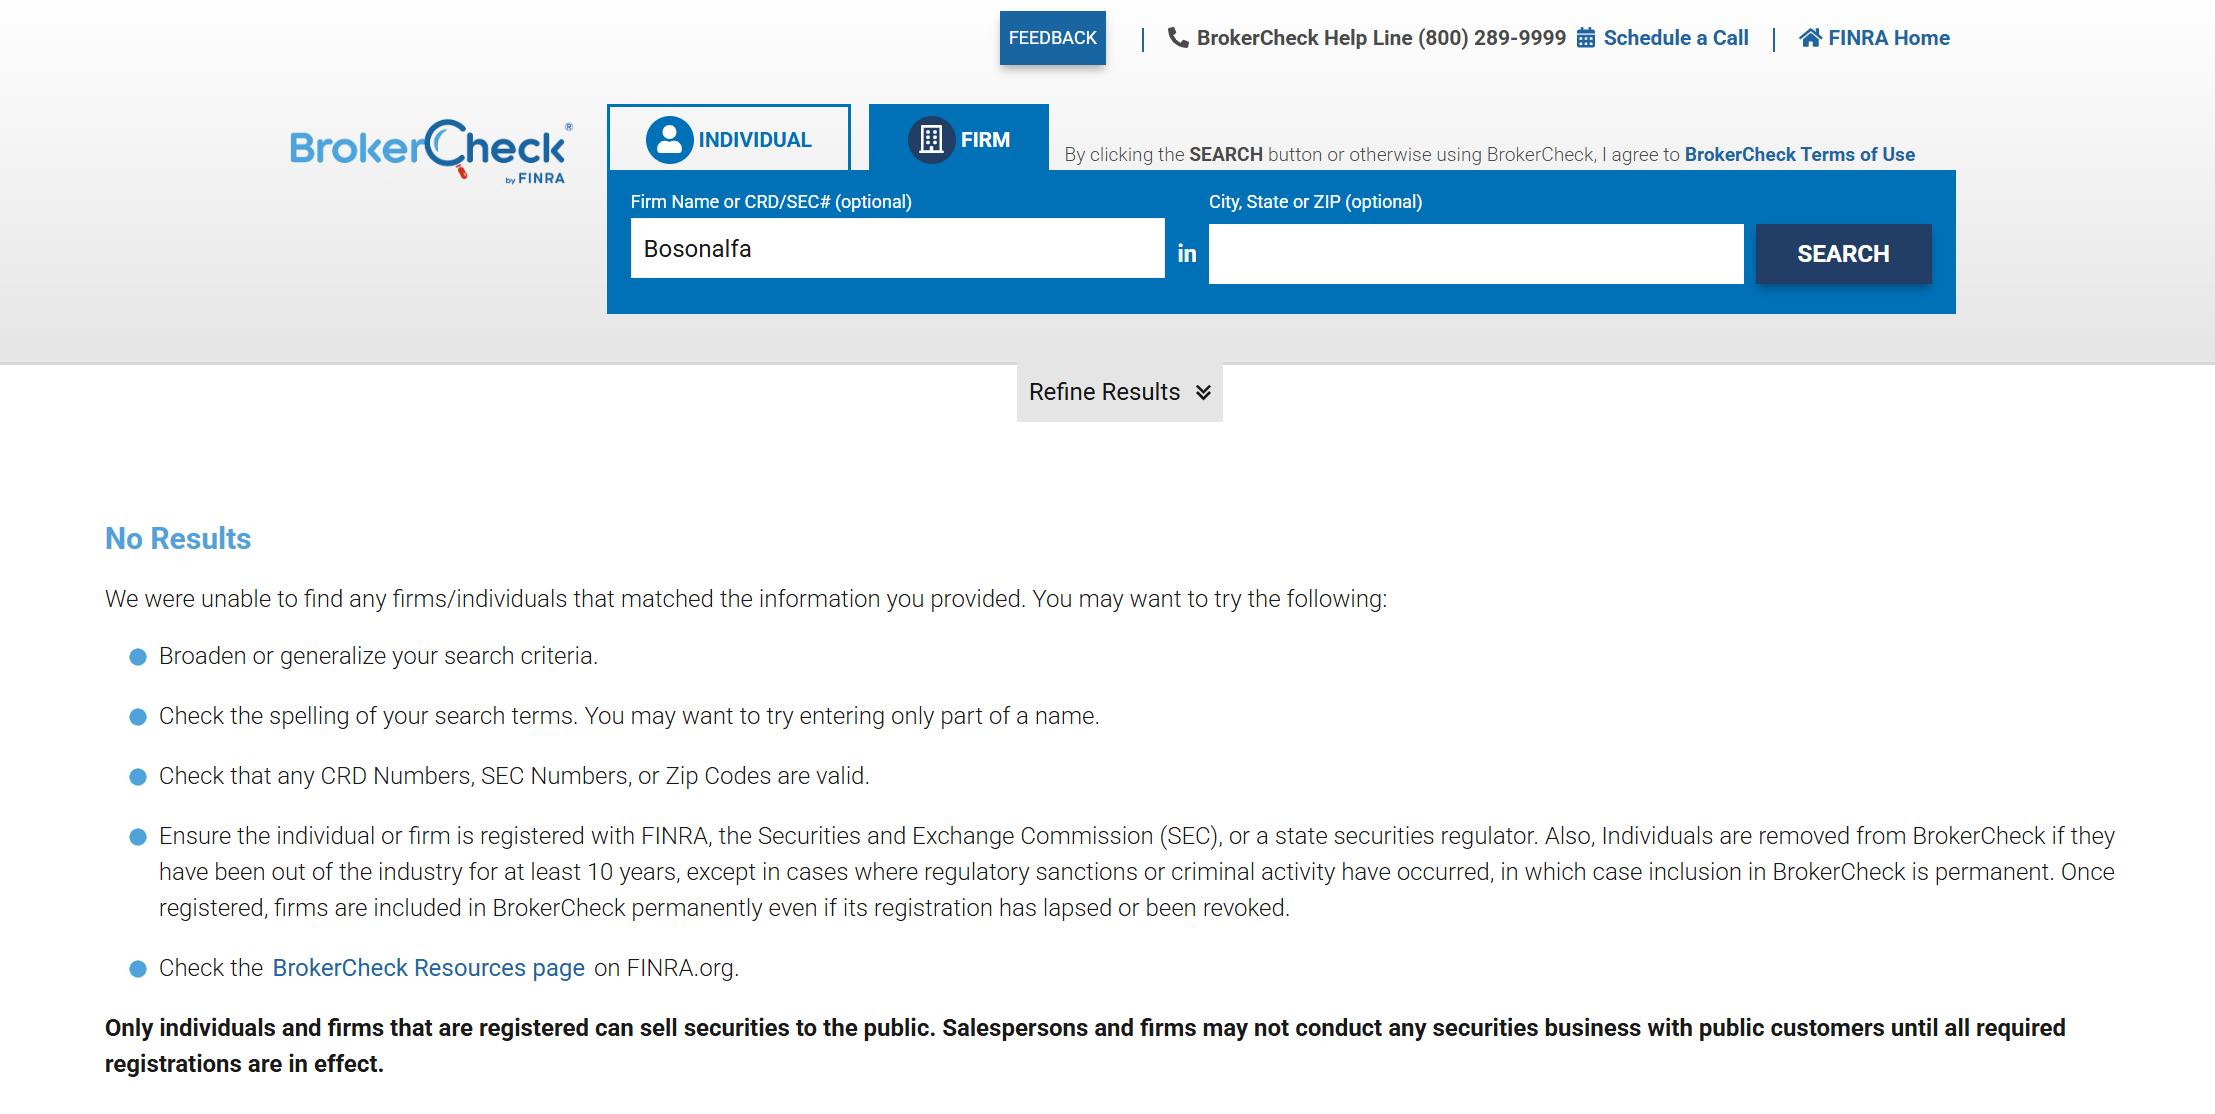Open BrokerCheck Terms of Use link
This screenshot has width=2215, height=1114.
click(1799, 155)
